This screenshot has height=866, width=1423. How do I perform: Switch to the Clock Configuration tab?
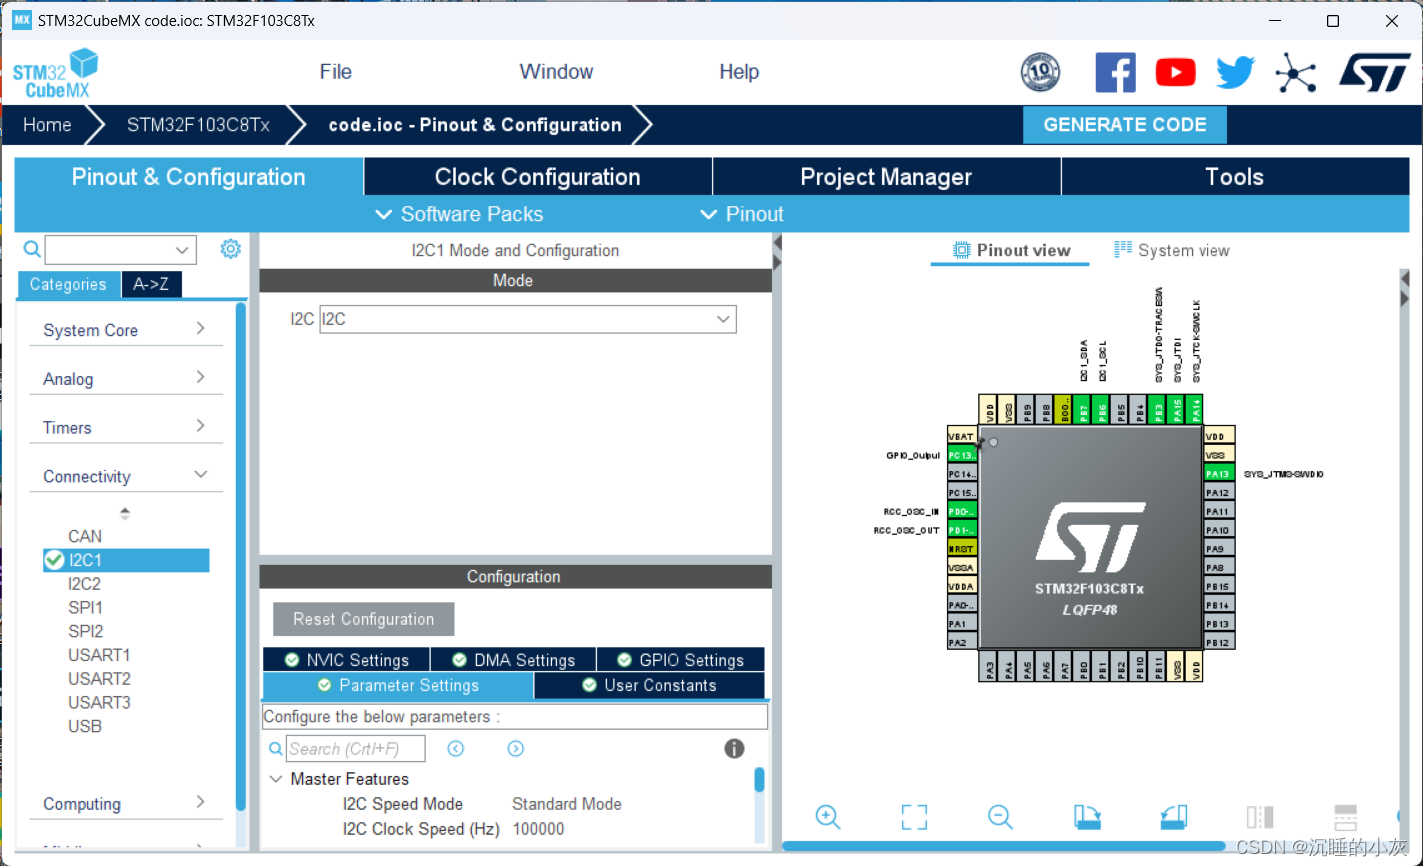pos(537,176)
